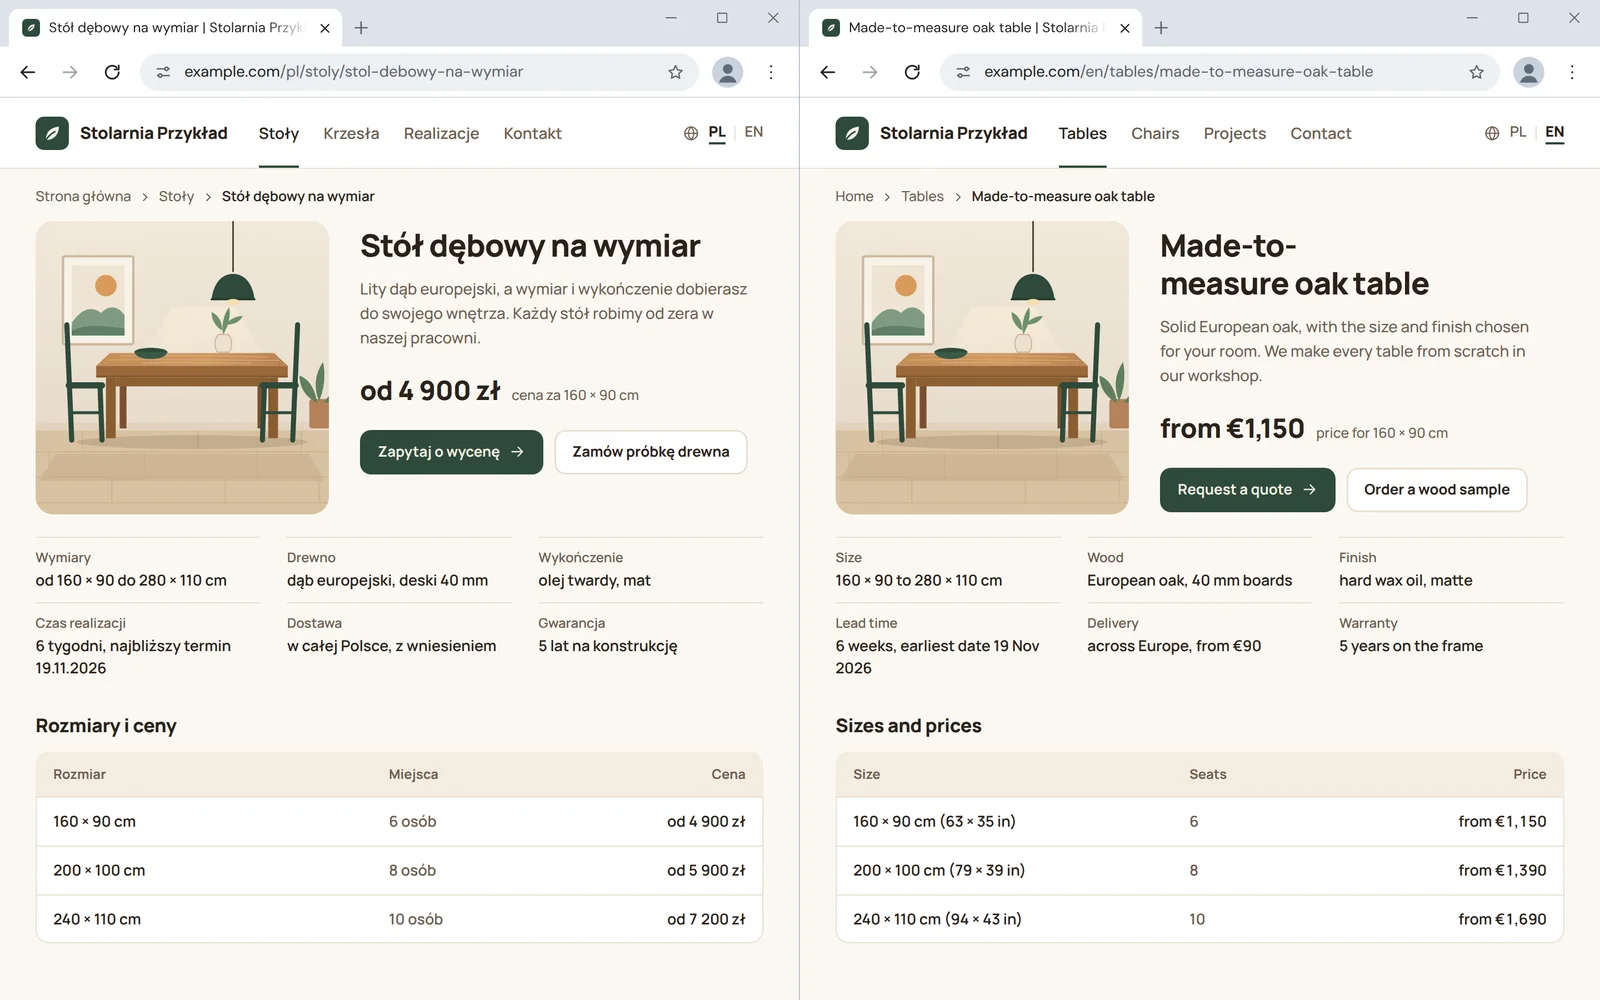
Task: Open Contact navigation item
Action: click(x=1320, y=133)
